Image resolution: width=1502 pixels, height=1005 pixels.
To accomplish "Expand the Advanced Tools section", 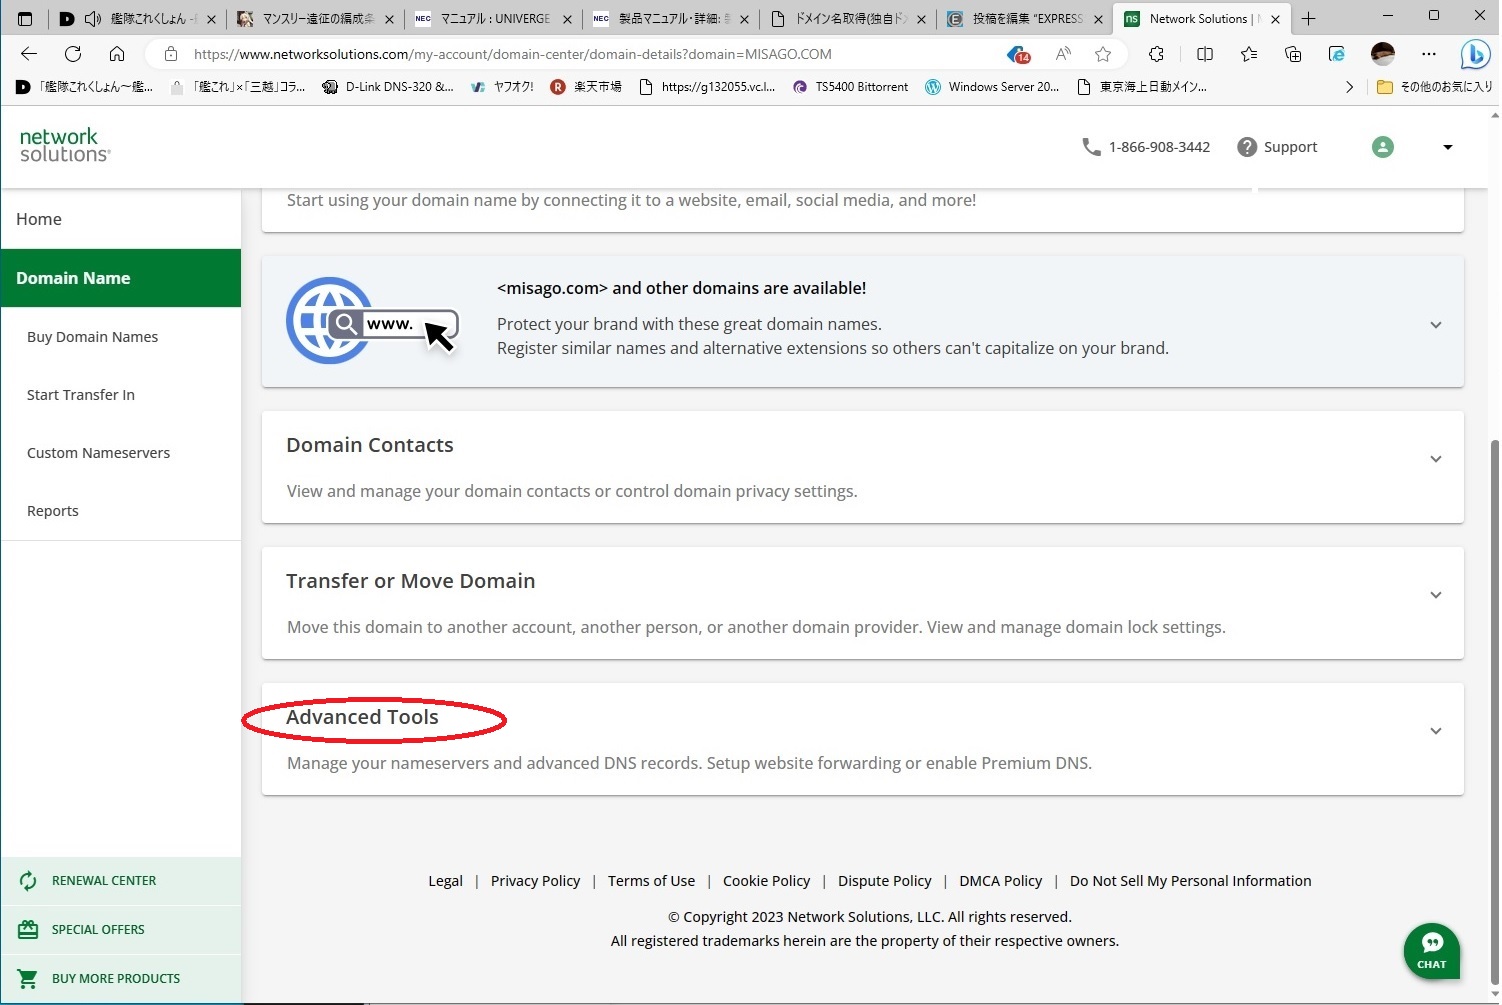I will pos(1435,731).
